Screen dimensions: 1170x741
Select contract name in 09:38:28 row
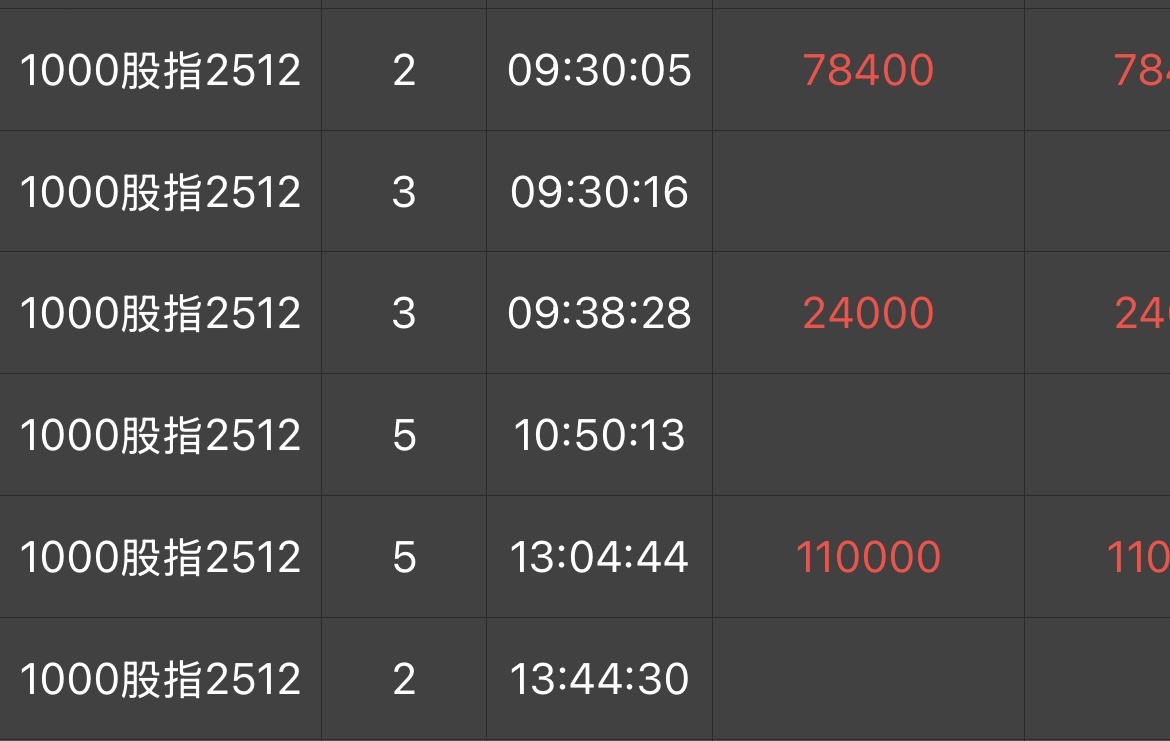click(160, 313)
